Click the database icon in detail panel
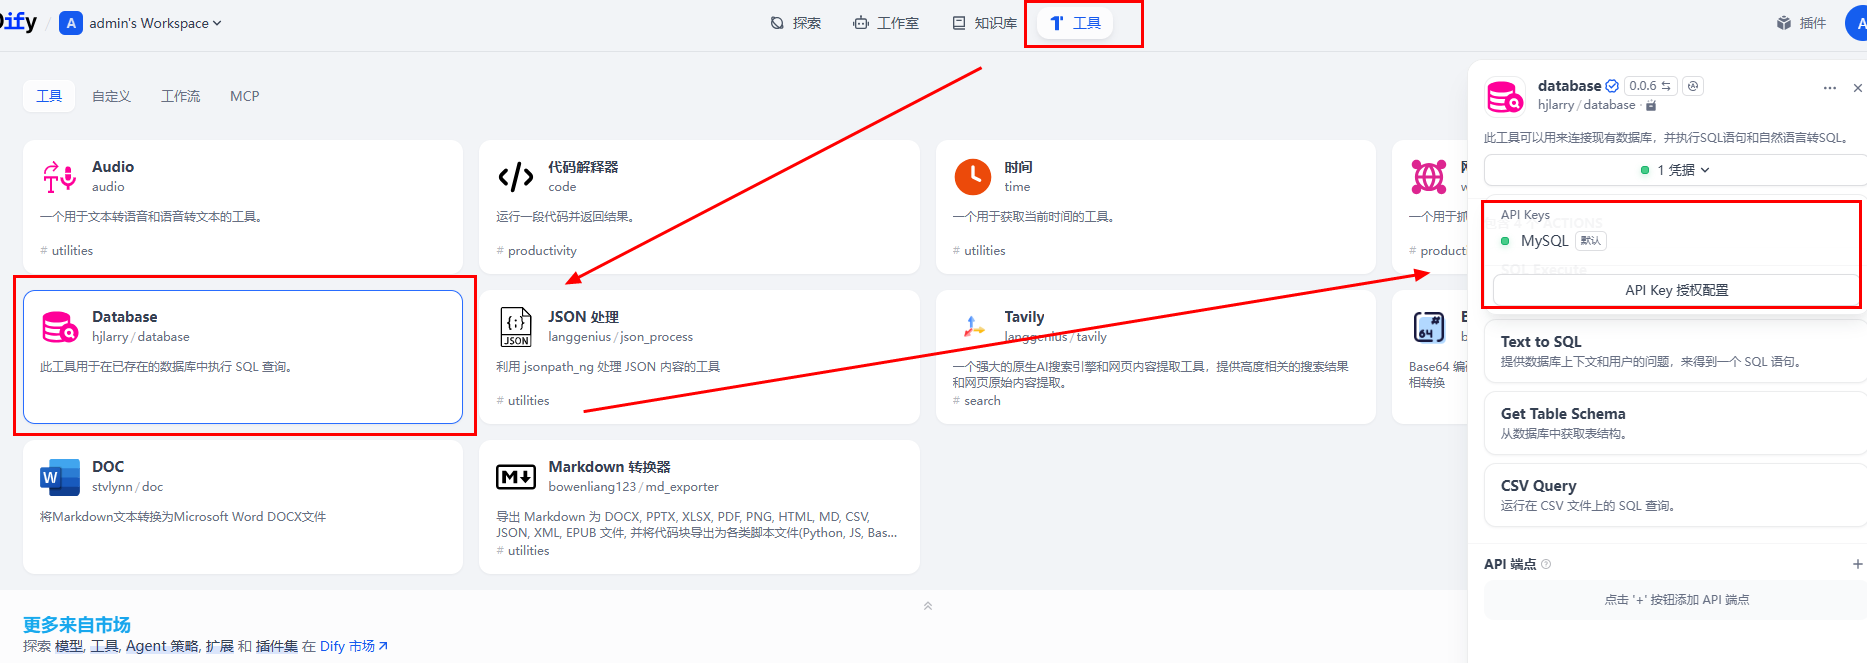 [x=1505, y=96]
